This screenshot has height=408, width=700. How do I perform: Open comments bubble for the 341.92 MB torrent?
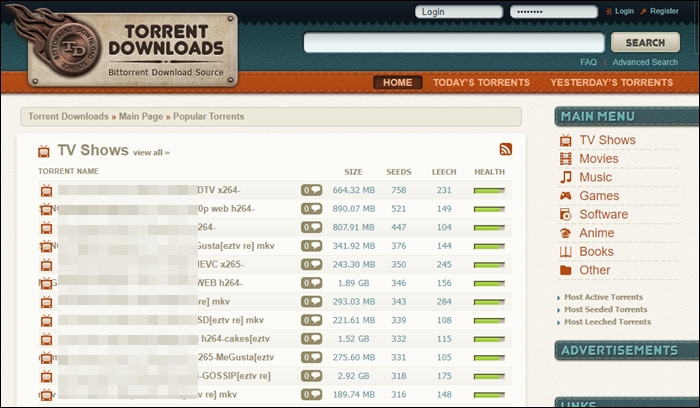[311, 246]
